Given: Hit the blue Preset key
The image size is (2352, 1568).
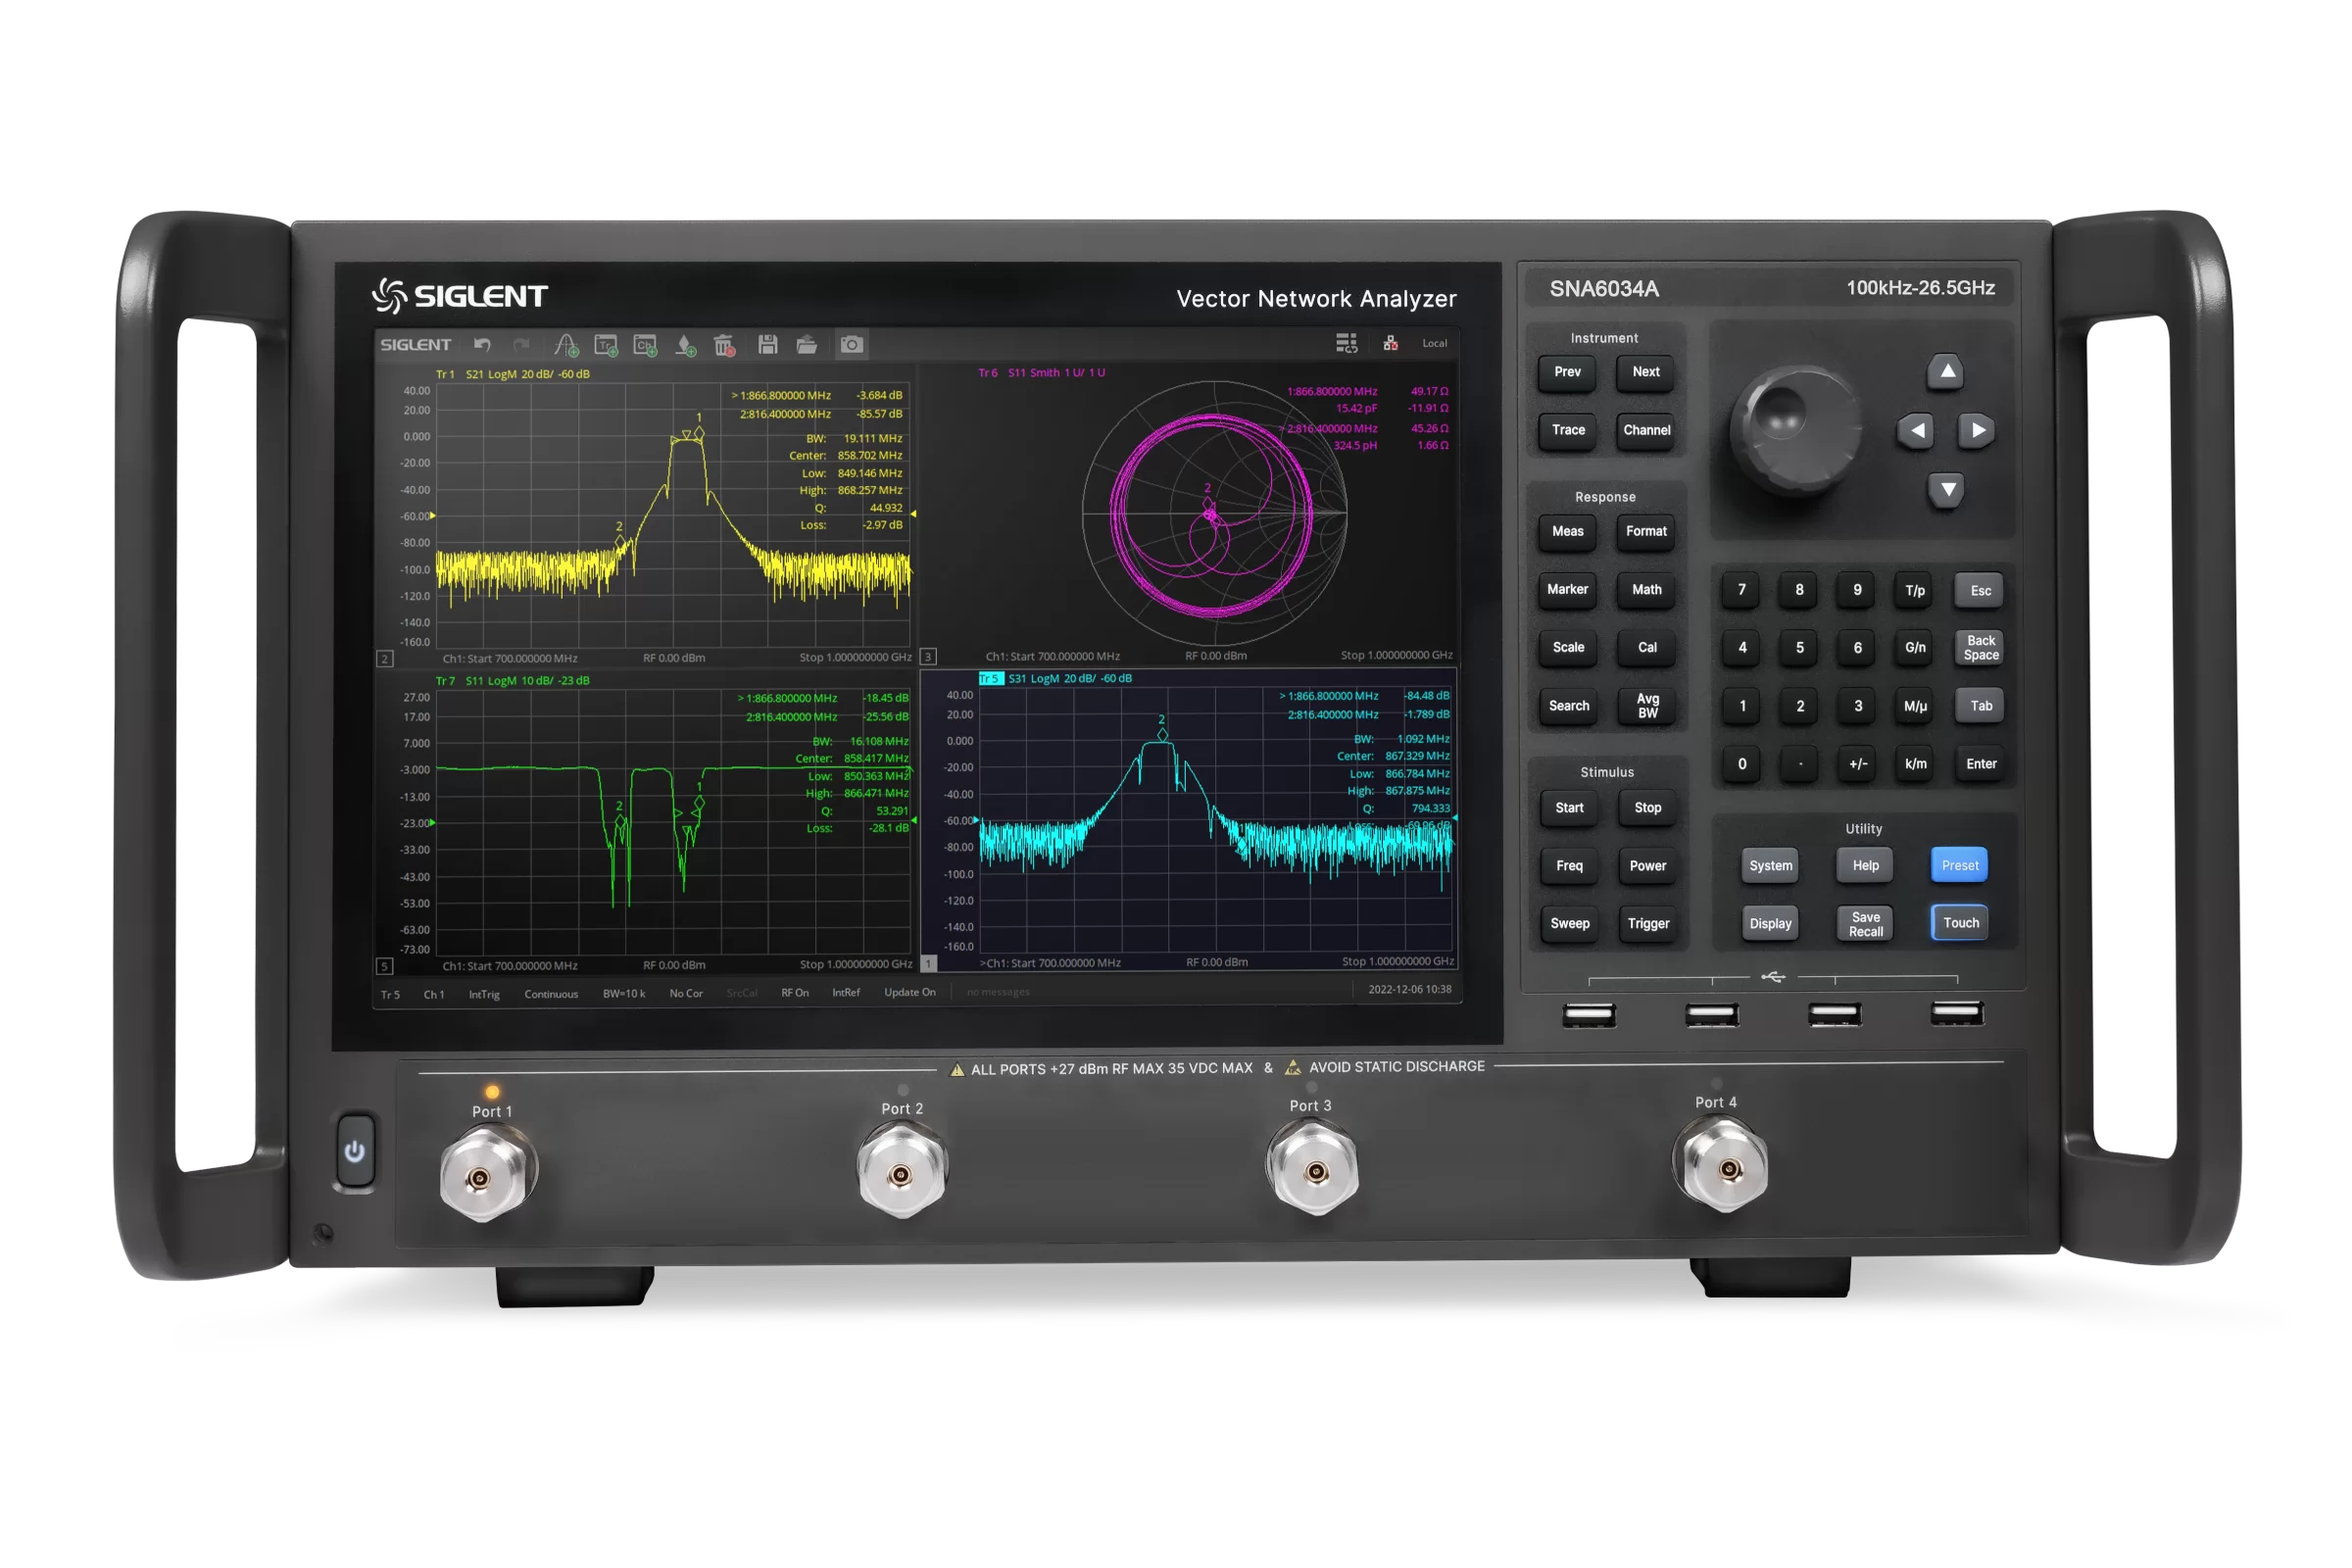Looking at the screenshot, I should 1960,866.
